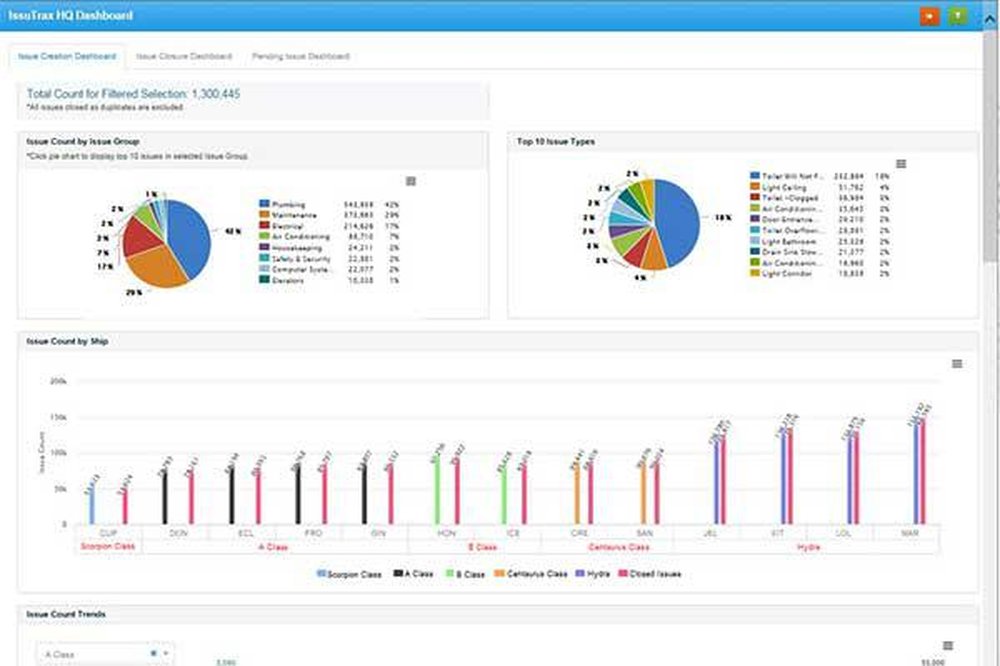Click the orange button in the header bar

[x=929, y=16]
